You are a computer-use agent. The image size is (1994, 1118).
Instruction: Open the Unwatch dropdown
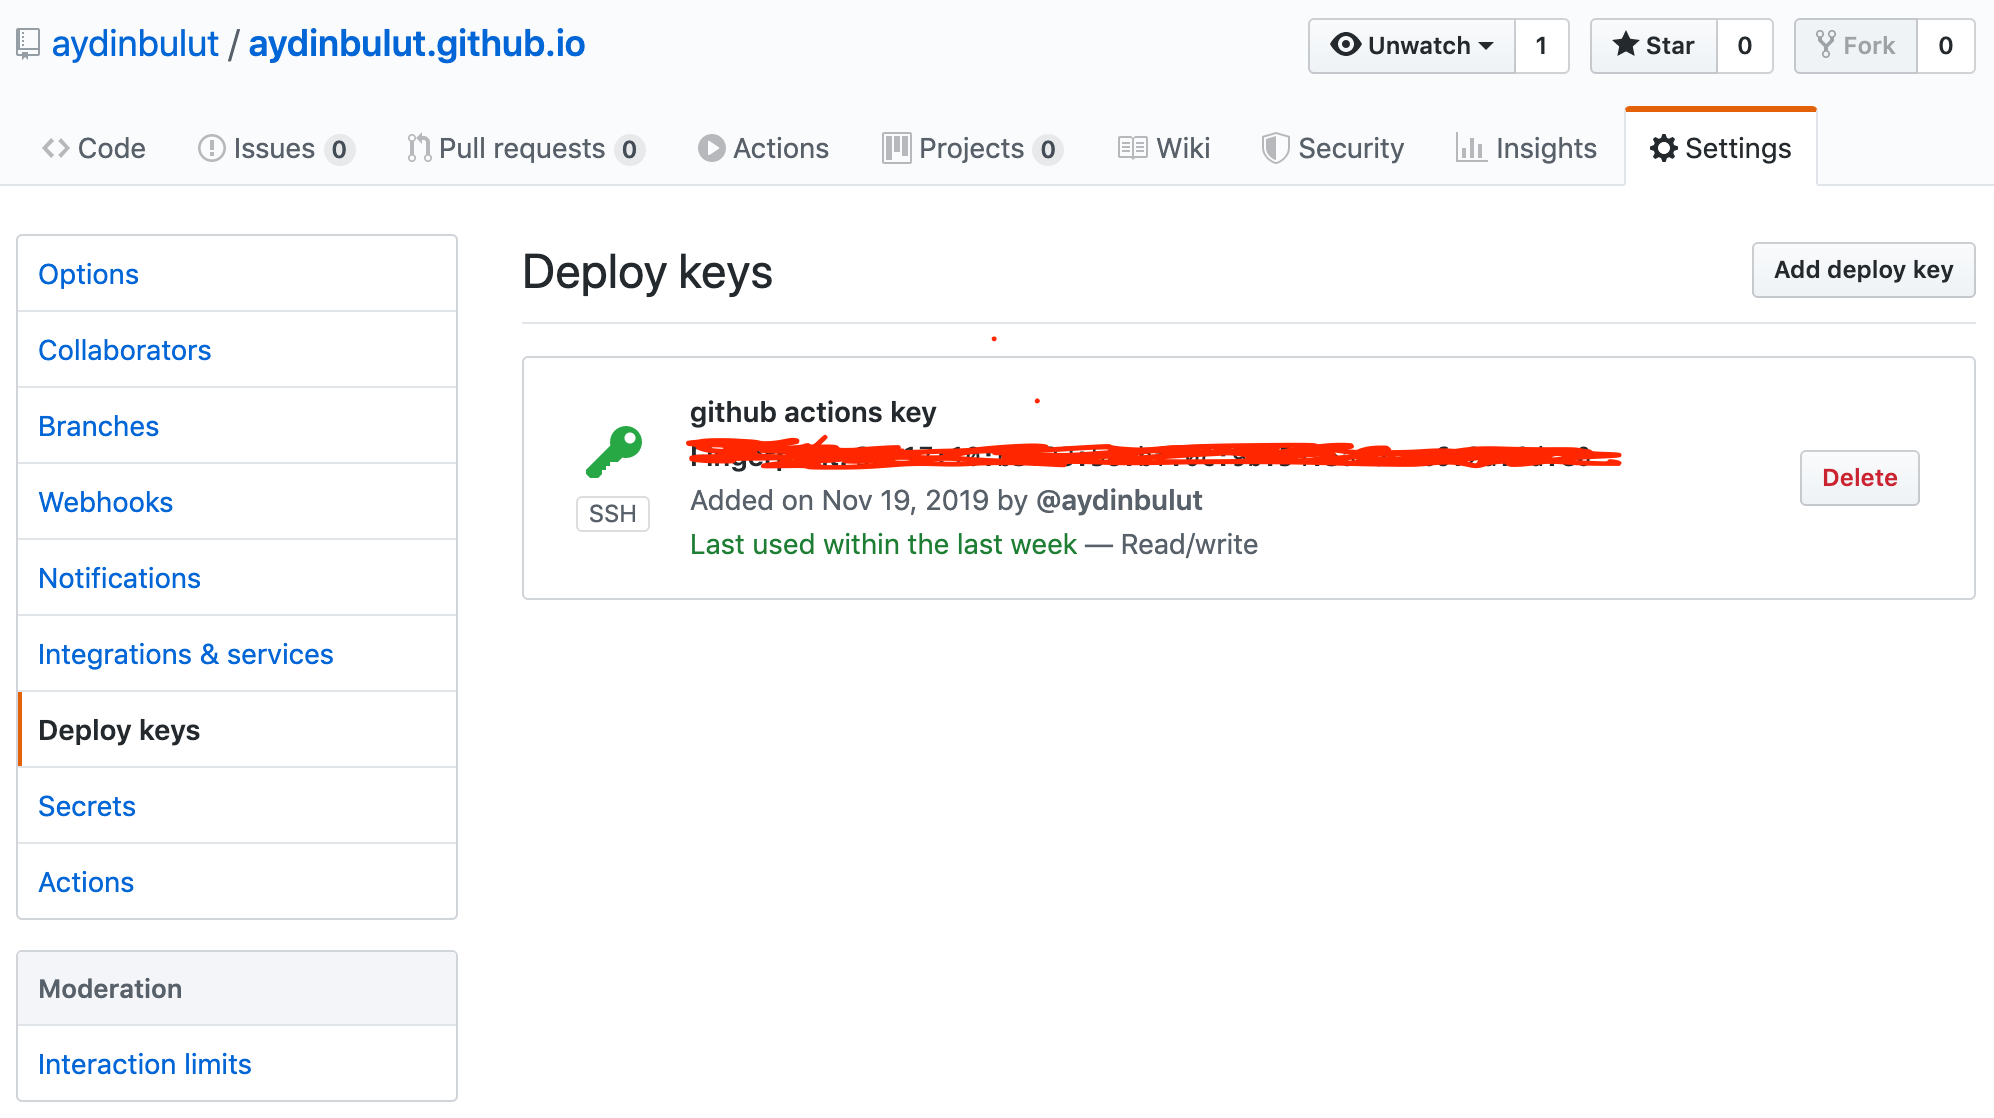[1412, 46]
